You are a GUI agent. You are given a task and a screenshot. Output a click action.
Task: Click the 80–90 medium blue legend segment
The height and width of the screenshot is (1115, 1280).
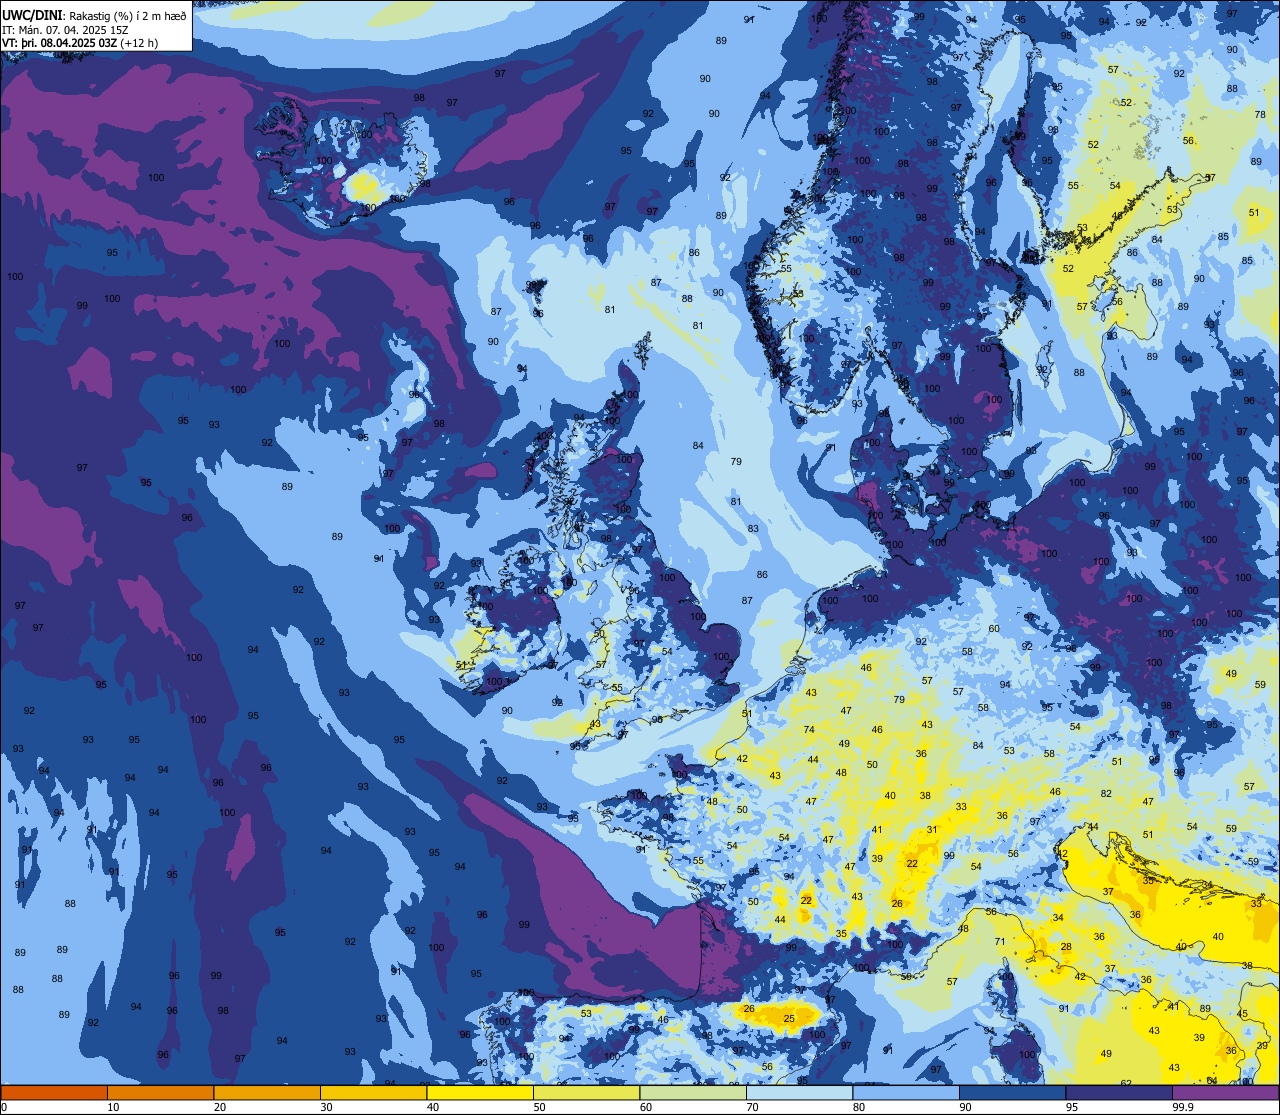click(906, 1092)
